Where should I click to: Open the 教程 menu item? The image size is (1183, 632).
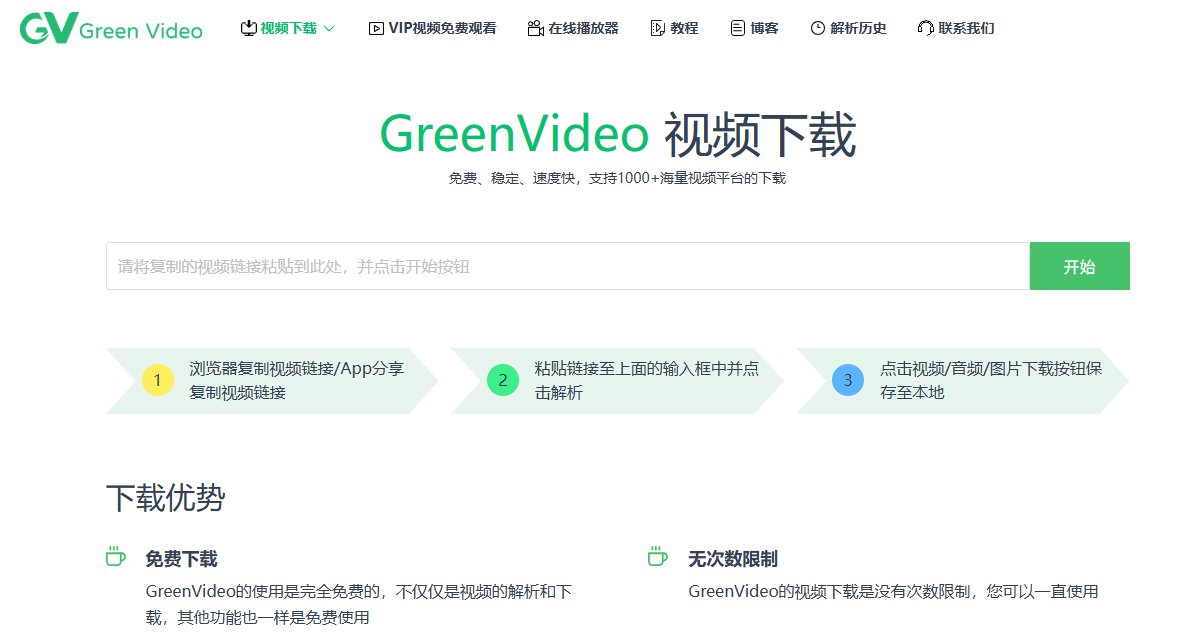click(x=684, y=29)
